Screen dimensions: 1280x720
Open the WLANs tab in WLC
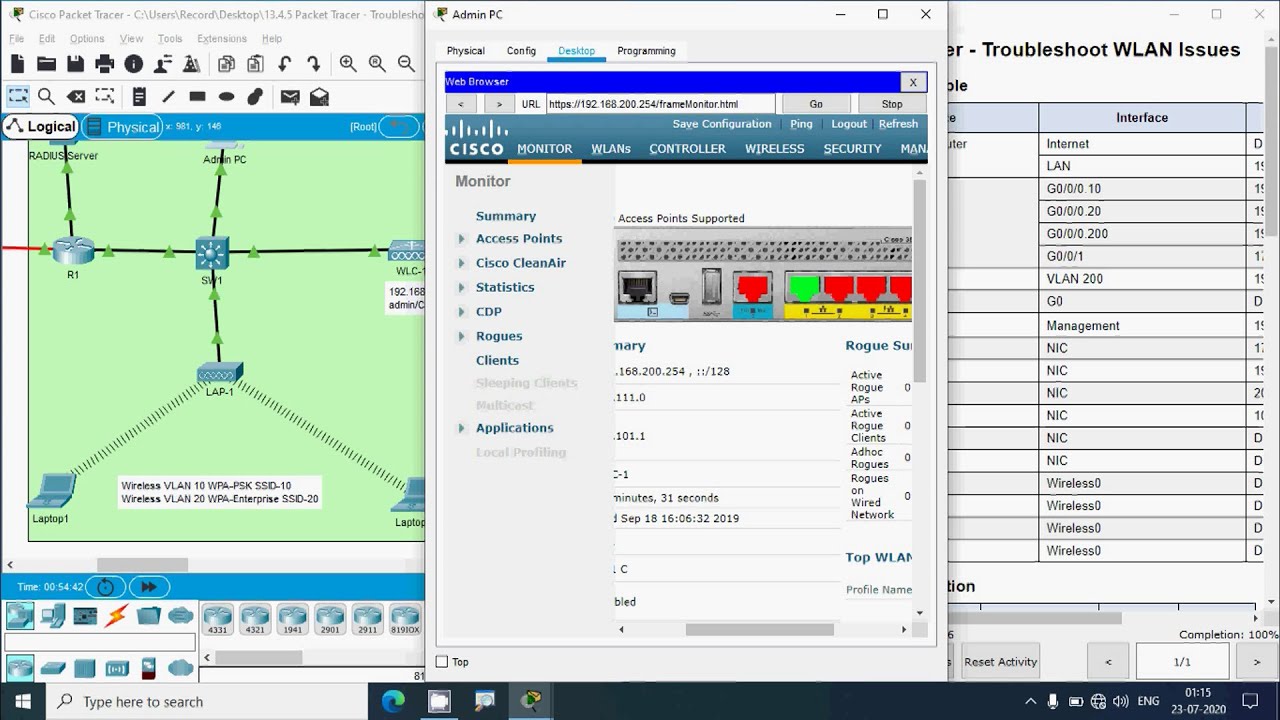pos(611,148)
